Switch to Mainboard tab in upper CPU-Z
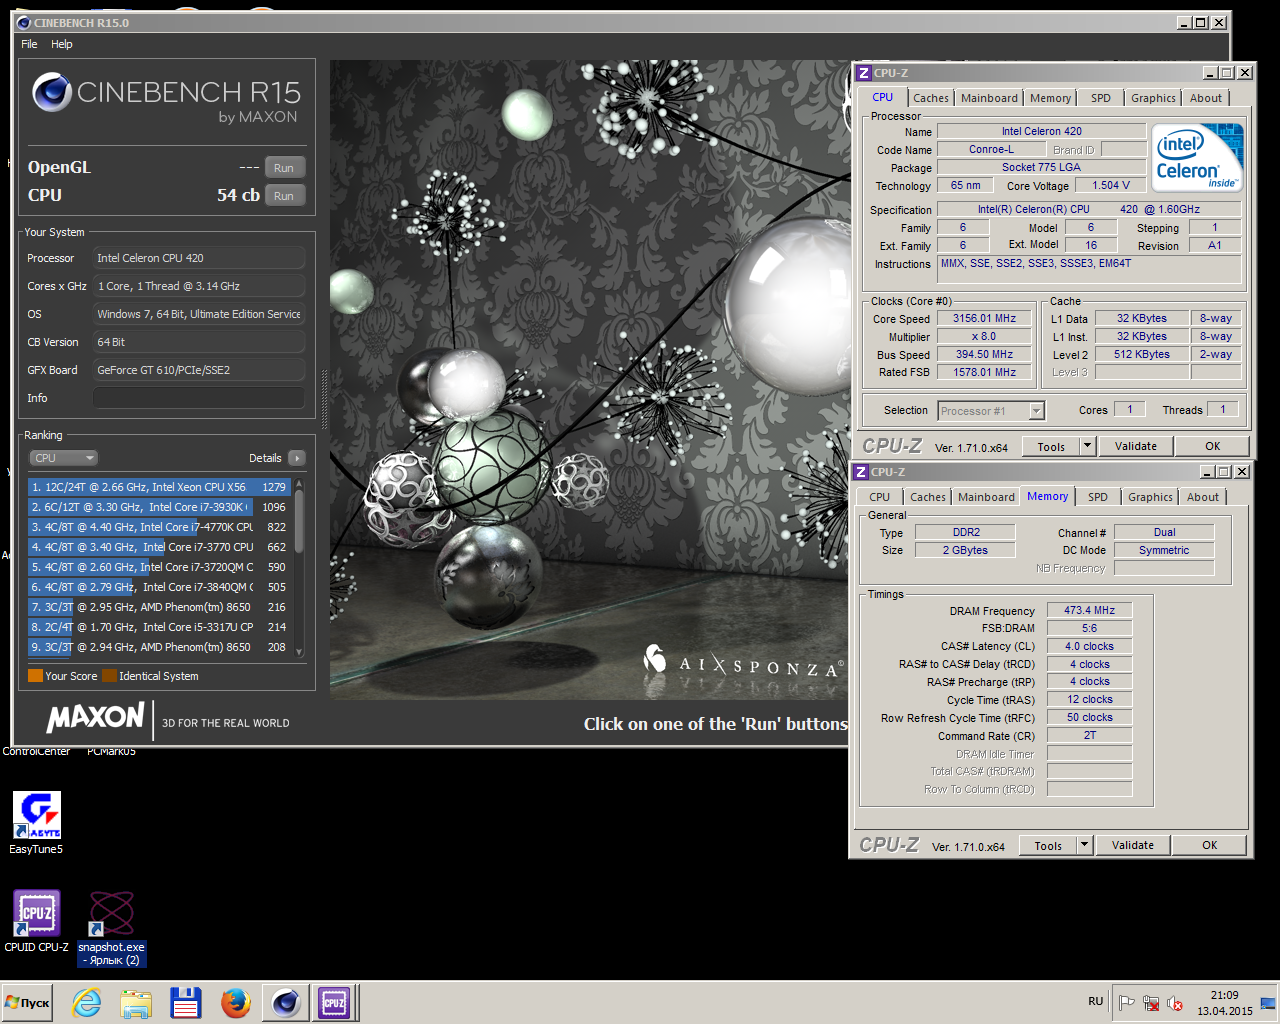This screenshot has height=1024, width=1280. (989, 98)
